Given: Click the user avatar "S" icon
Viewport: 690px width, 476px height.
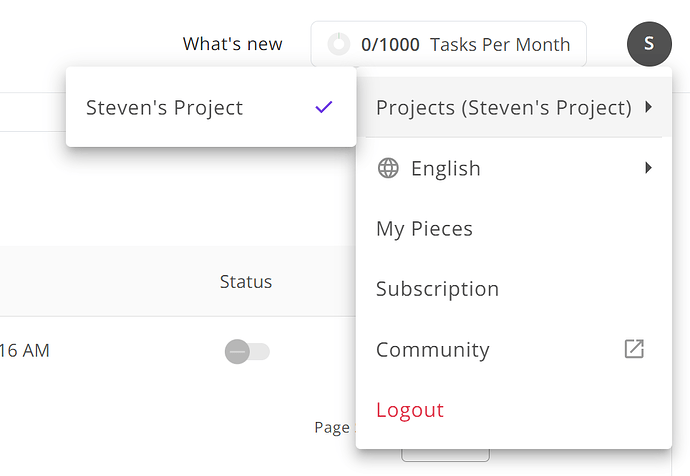Looking at the screenshot, I should pos(649,44).
